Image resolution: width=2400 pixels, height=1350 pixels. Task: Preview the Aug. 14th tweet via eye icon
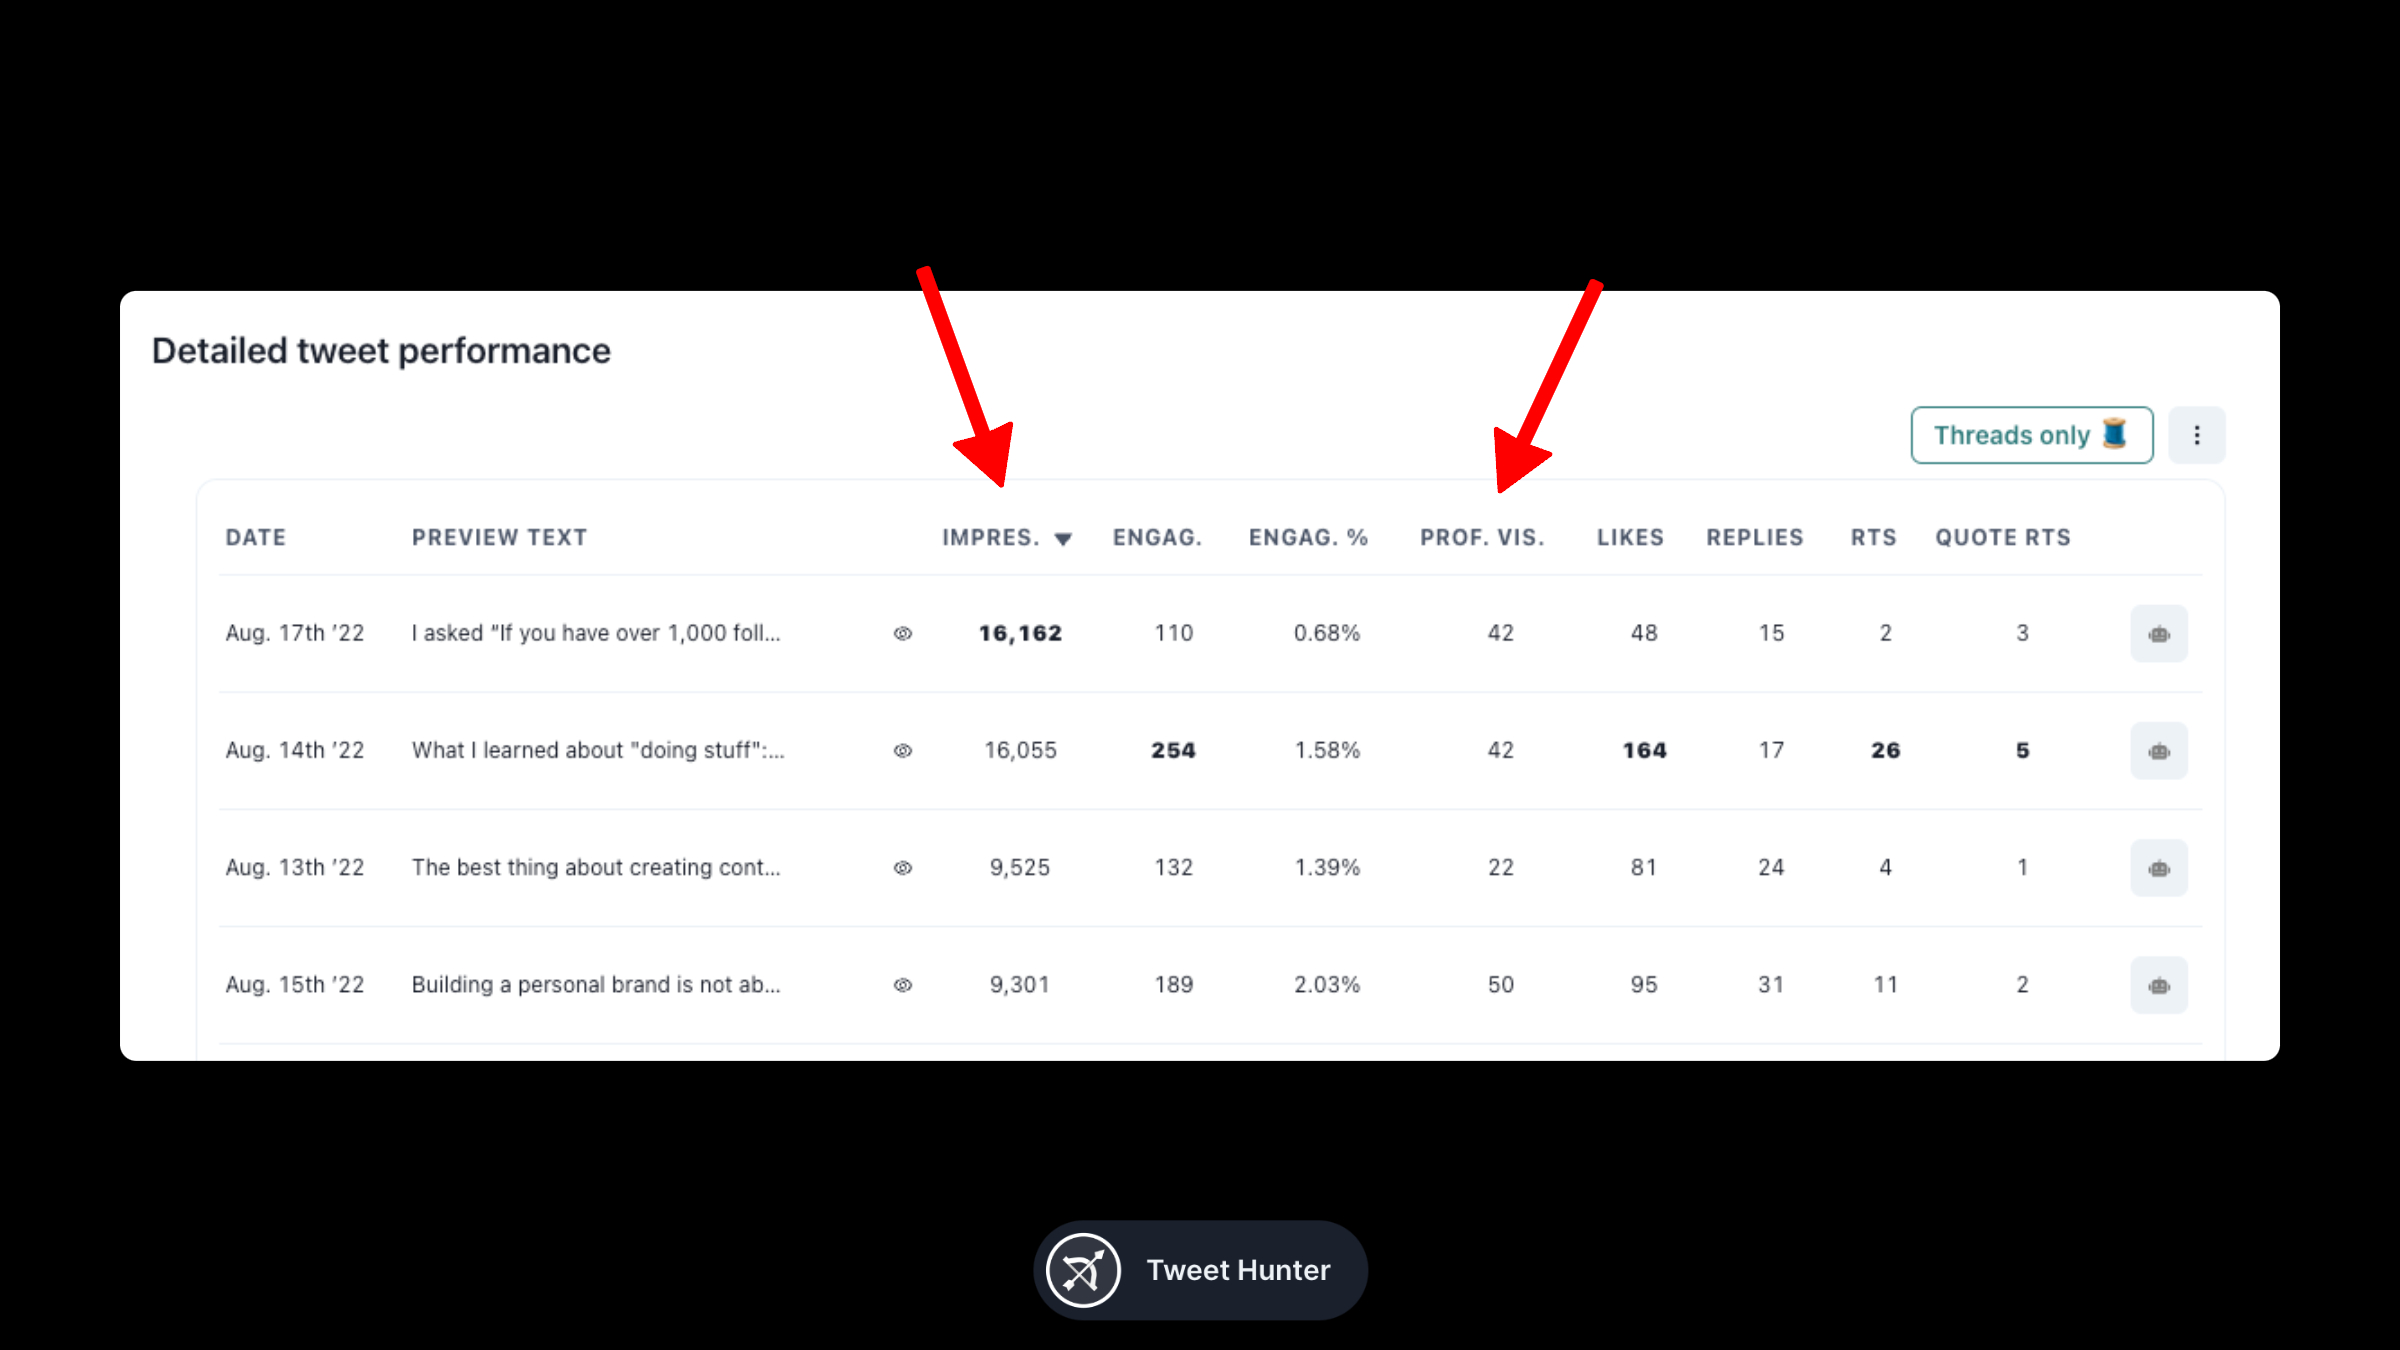(902, 751)
